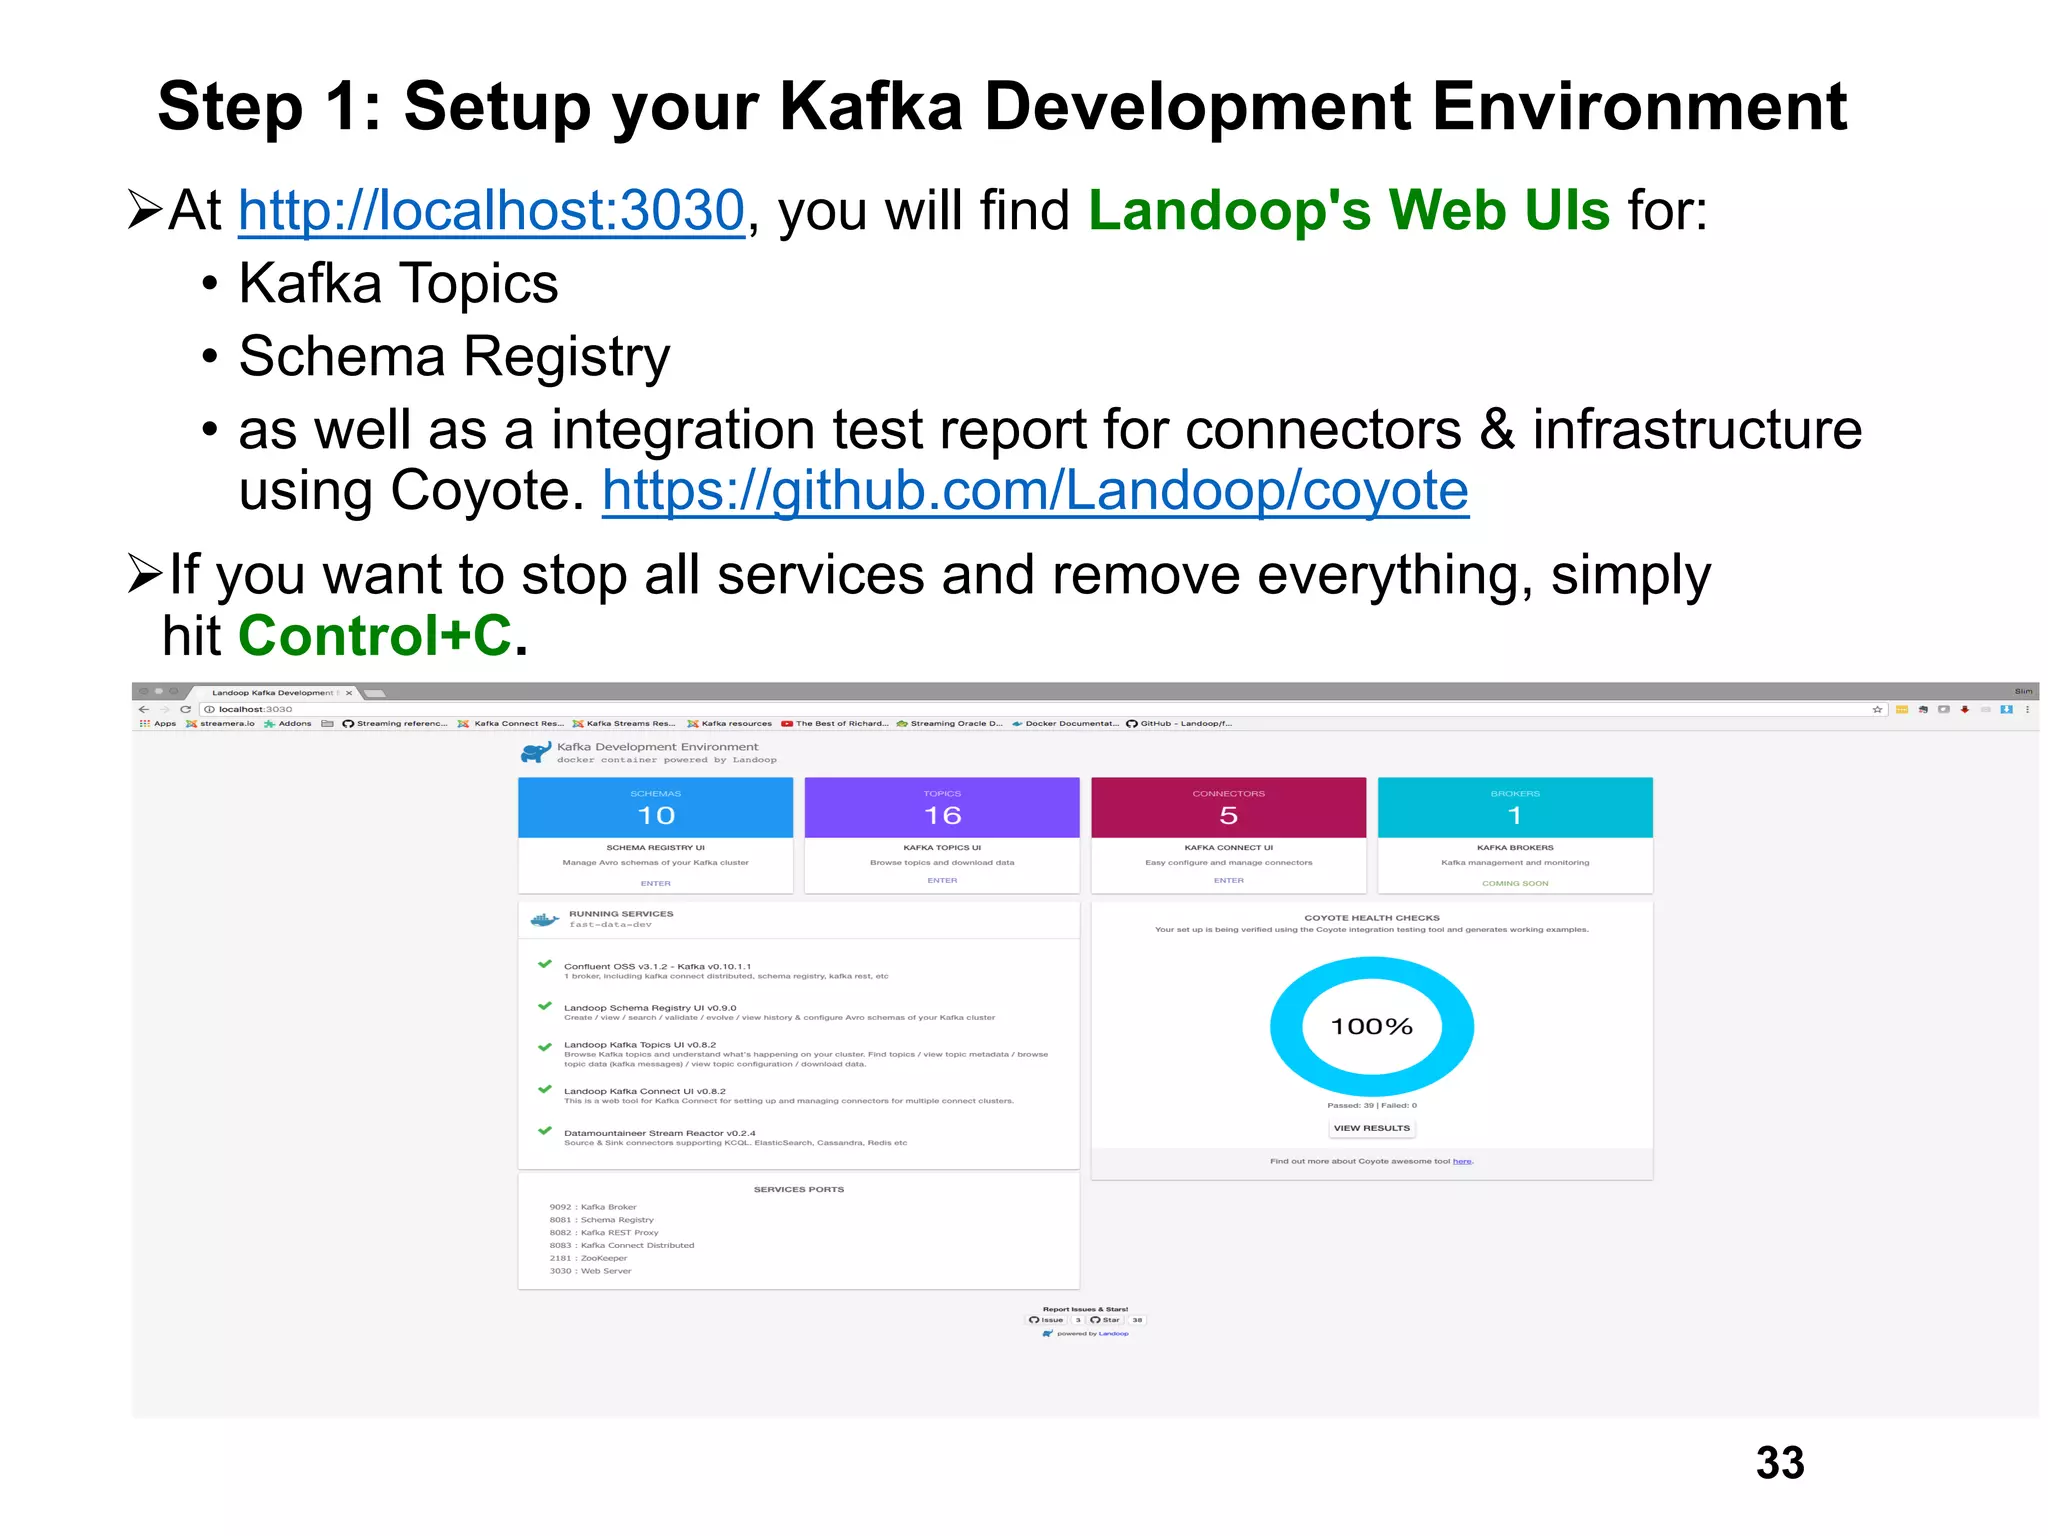Click the purple Topics 16 card
Viewport: 2048px width, 1536px height.
[x=942, y=807]
